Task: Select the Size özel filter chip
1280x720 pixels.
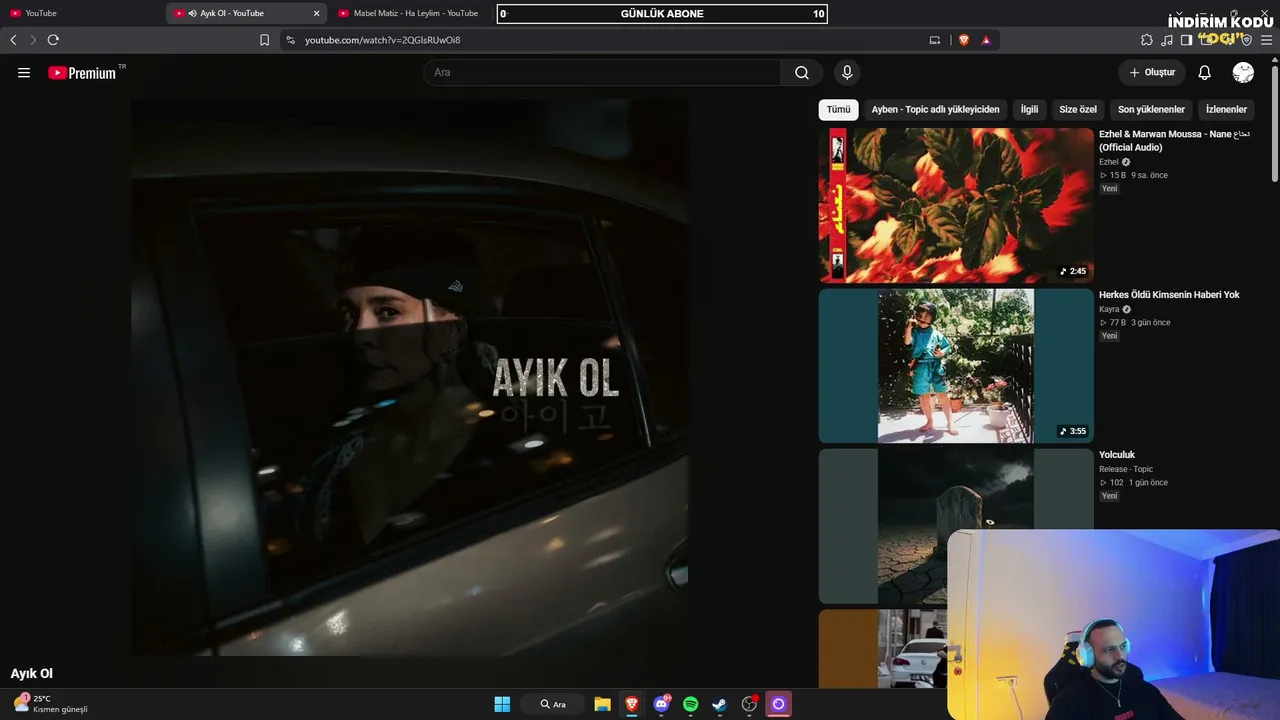Action: pyautogui.click(x=1078, y=109)
